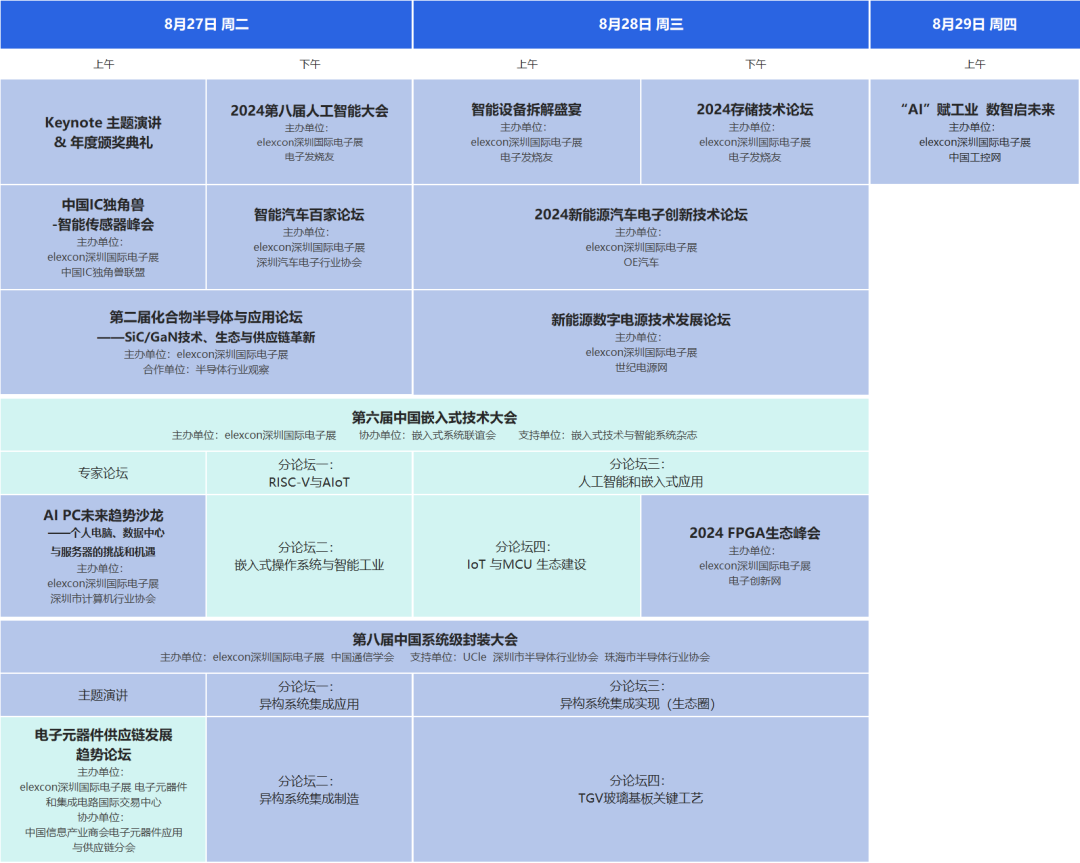Select the 2024存储技术论坛 event
This screenshot has width=1080, height=863.
(x=756, y=131)
